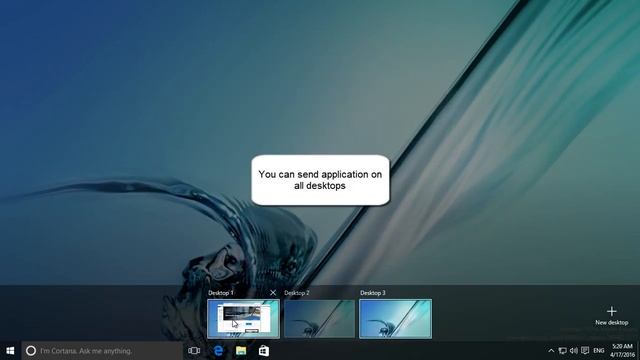Switch to the Desktop 2 thumbnail
Image resolution: width=640 pixels, height=360 pixels.
coord(319,319)
